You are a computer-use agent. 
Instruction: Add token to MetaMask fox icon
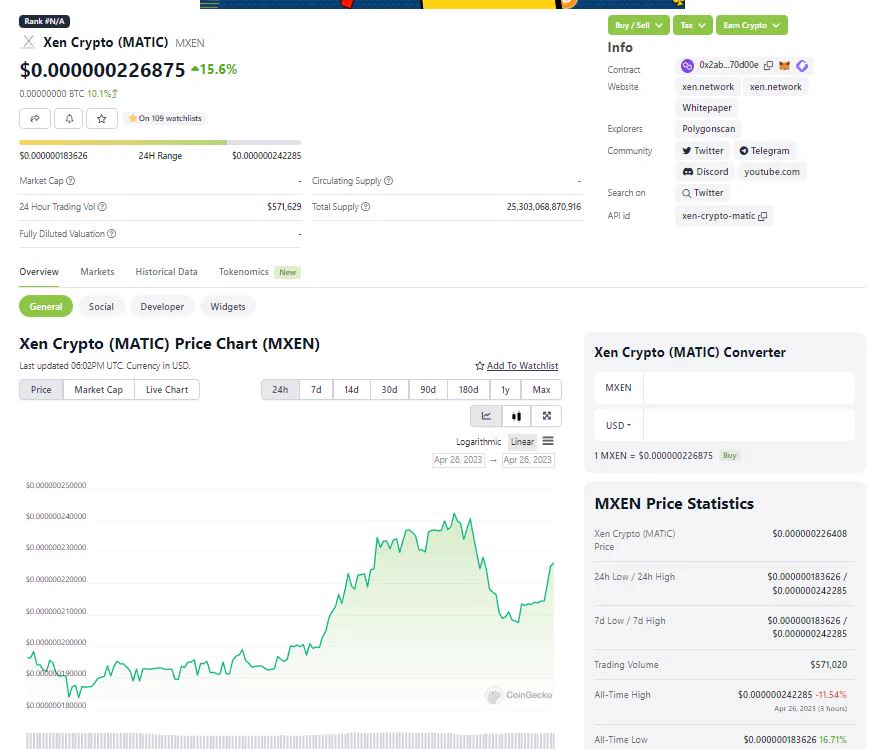(784, 66)
